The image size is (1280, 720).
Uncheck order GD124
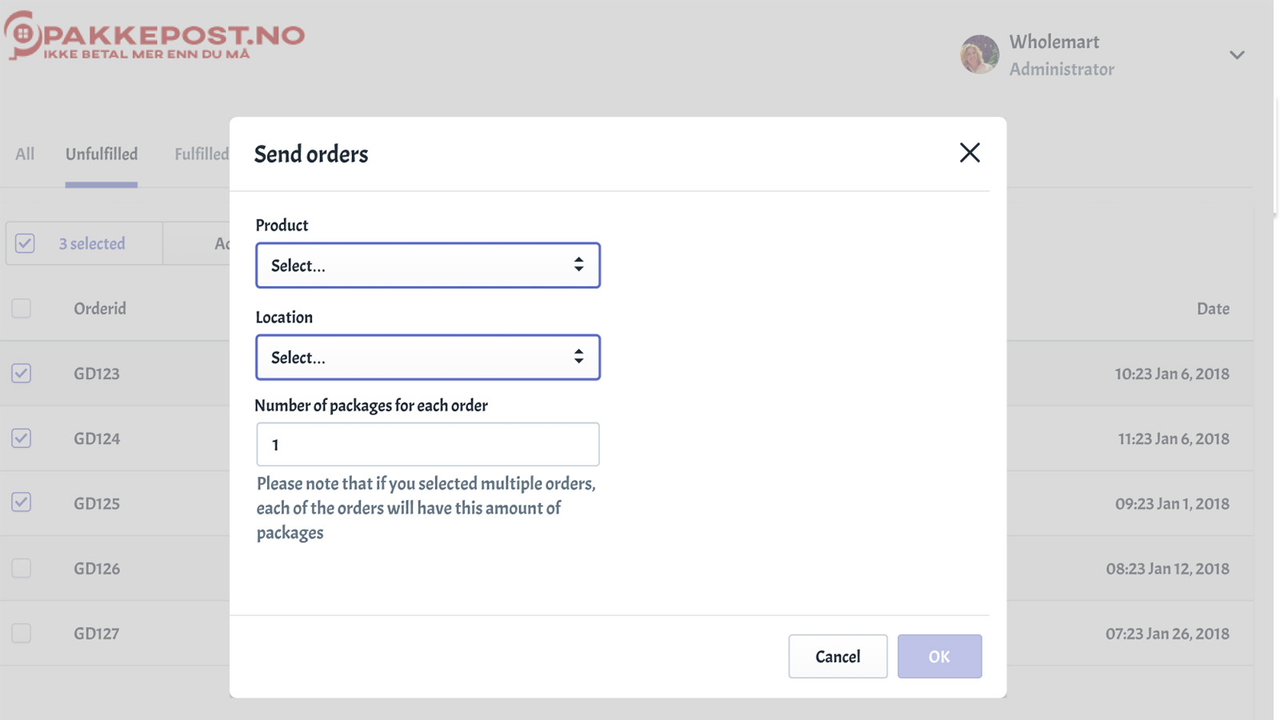21,438
